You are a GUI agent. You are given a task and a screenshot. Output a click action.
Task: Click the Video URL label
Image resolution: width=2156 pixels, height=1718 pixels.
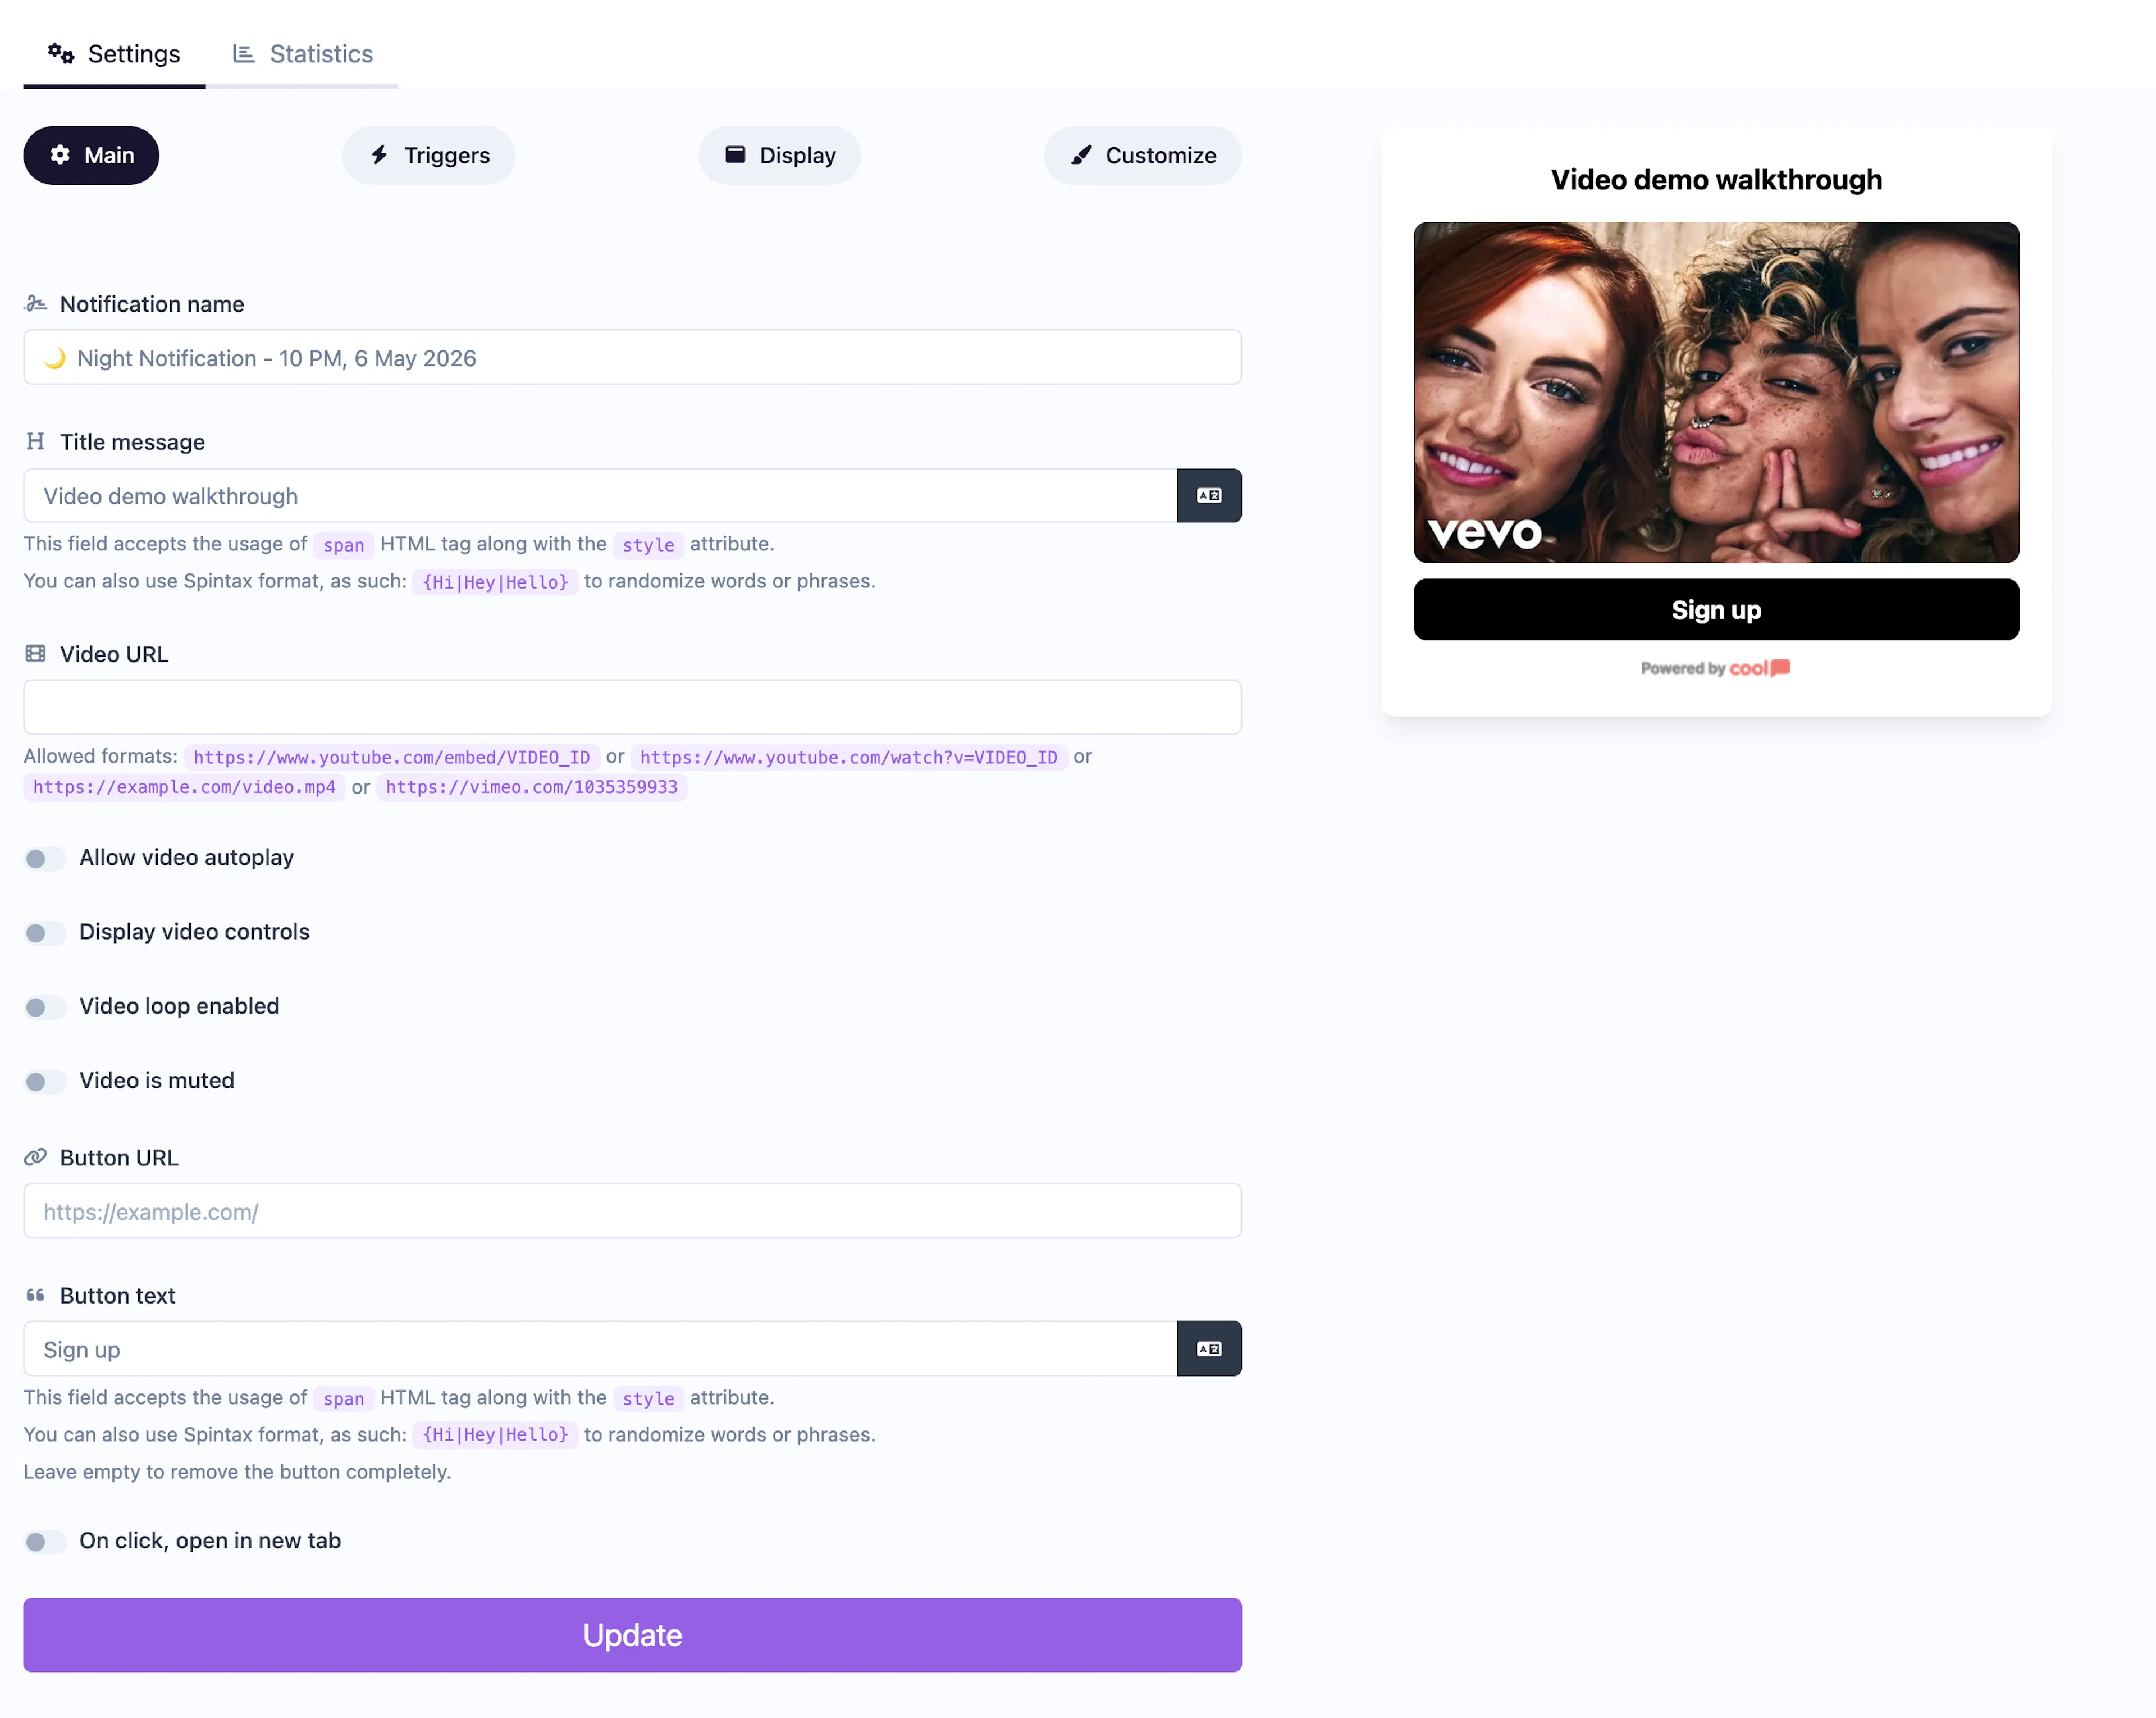click(114, 654)
